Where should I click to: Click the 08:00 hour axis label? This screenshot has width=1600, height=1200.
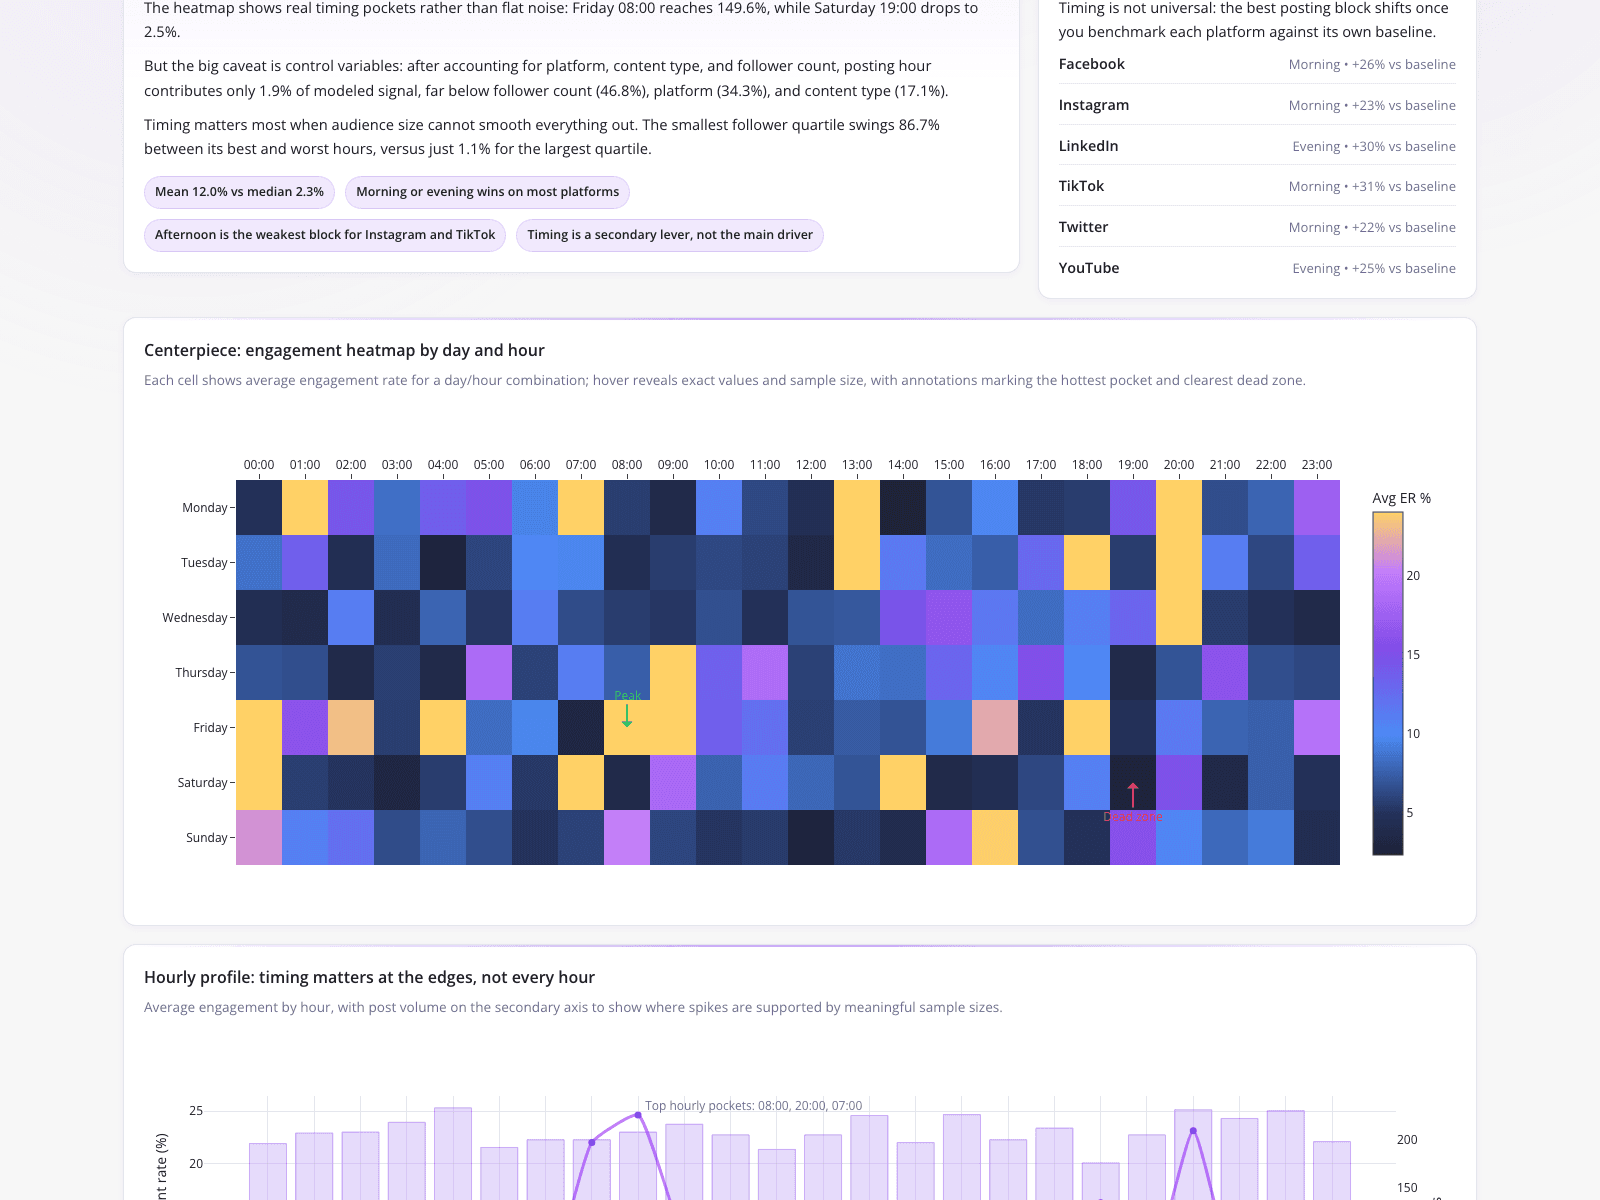[627, 465]
